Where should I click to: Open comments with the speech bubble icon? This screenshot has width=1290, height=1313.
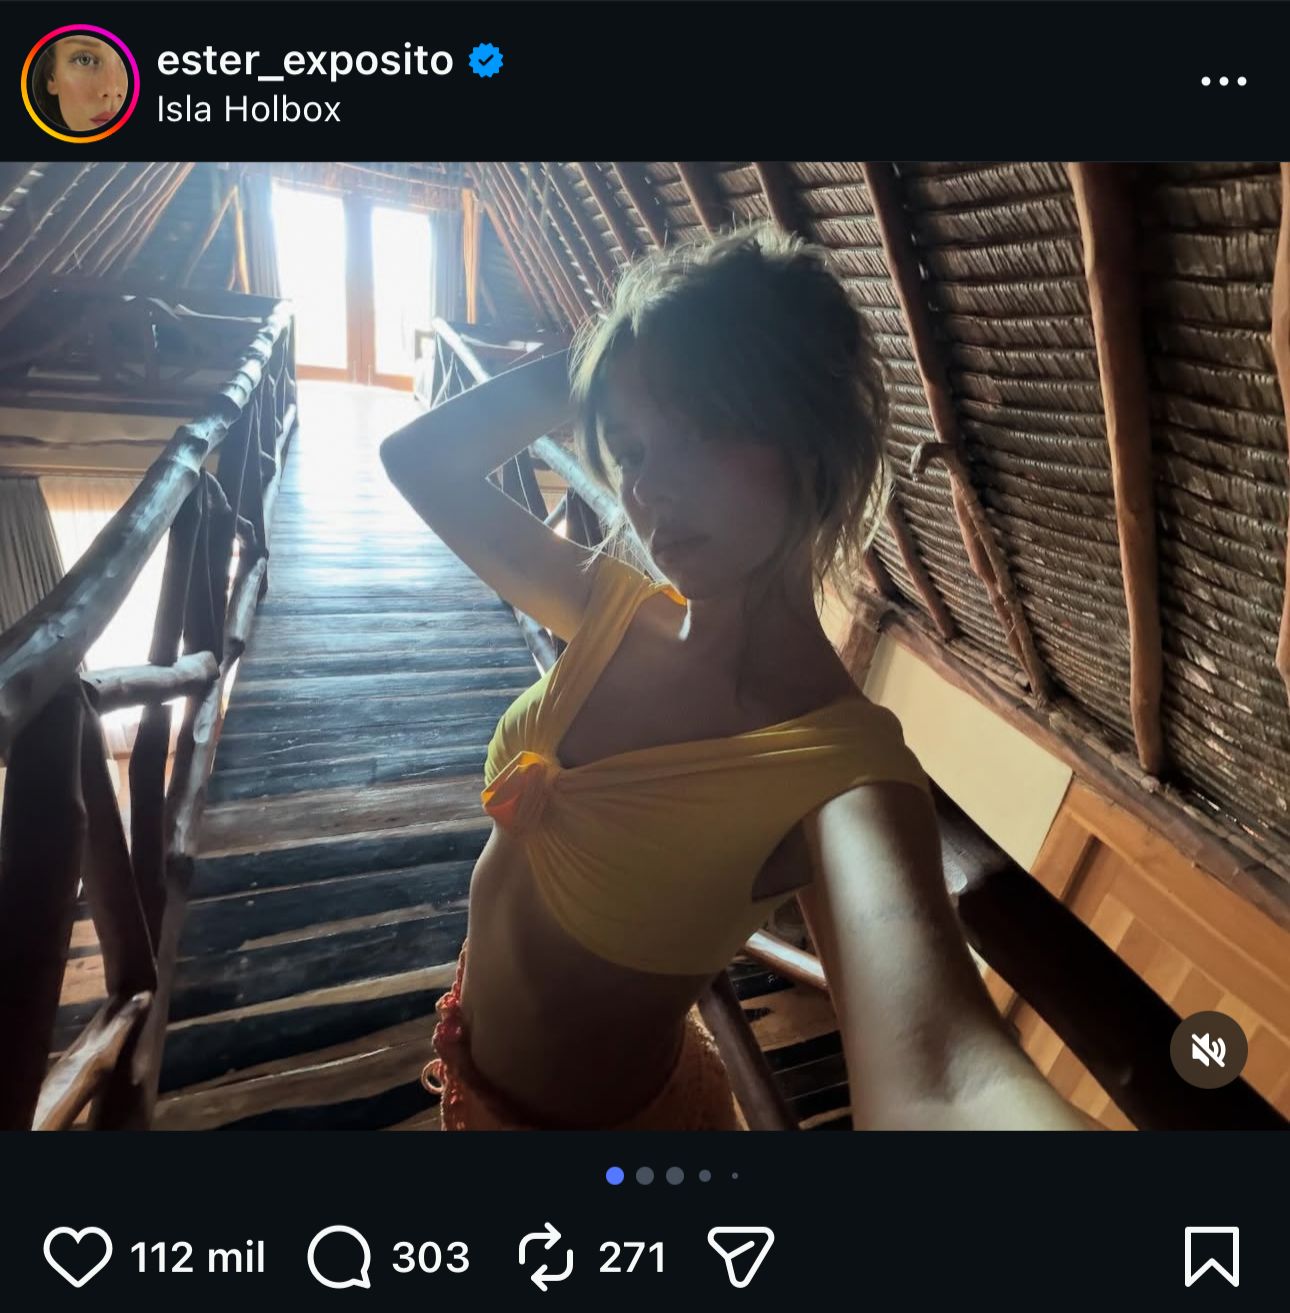click(339, 1257)
